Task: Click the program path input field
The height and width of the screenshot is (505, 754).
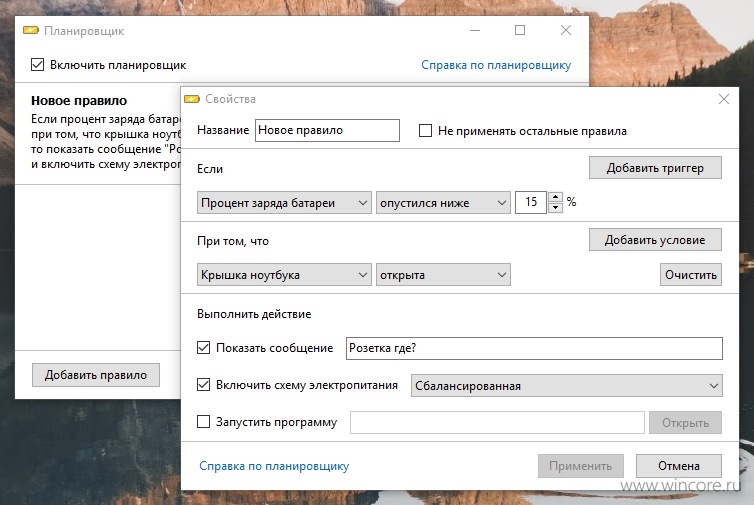Action: click(x=497, y=422)
